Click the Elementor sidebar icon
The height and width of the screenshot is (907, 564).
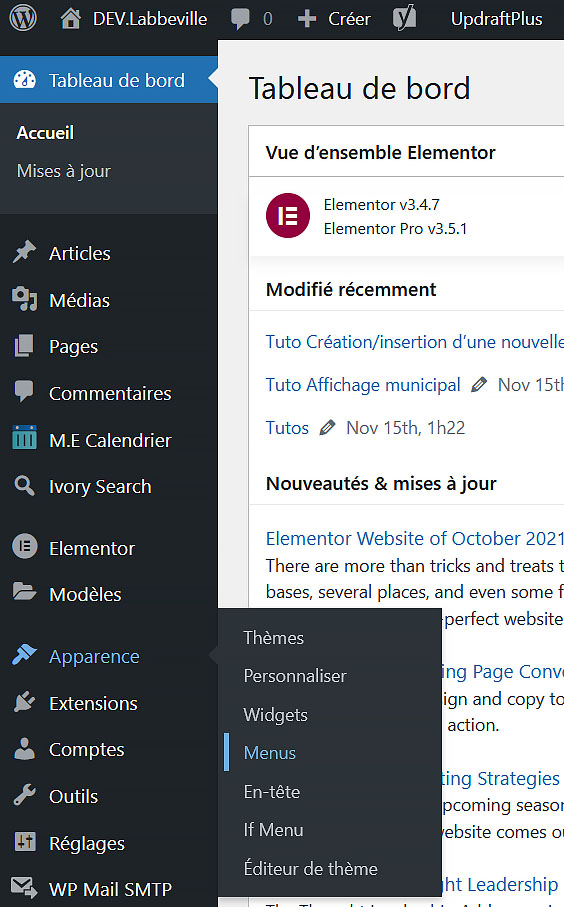tap(25, 547)
